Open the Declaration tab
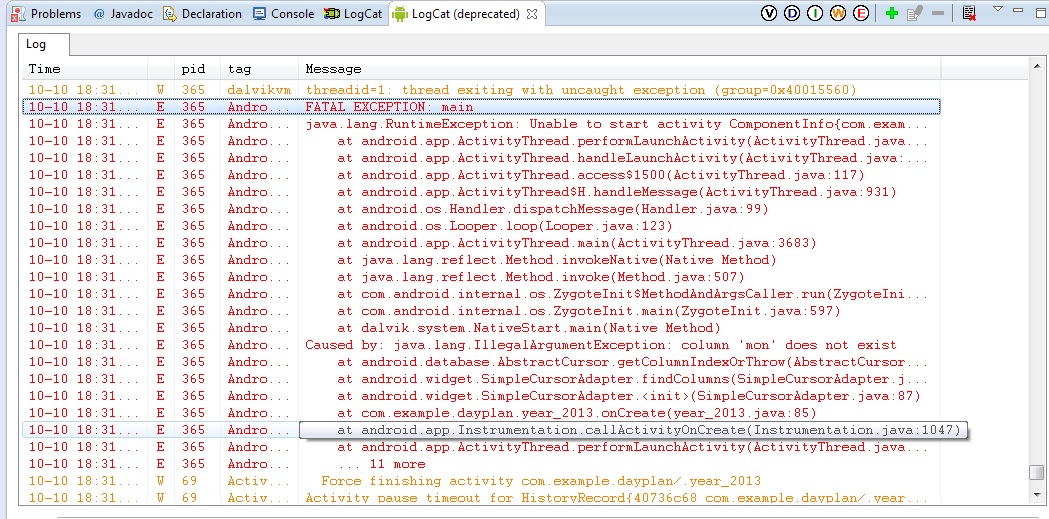Viewport: 1049px width, 519px height. 203,13
